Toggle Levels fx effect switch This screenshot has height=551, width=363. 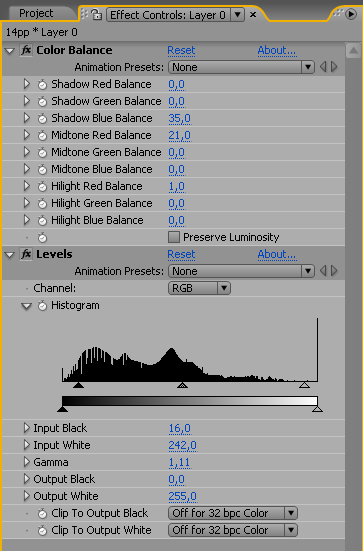pyautogui.click(x=26, y=254)
